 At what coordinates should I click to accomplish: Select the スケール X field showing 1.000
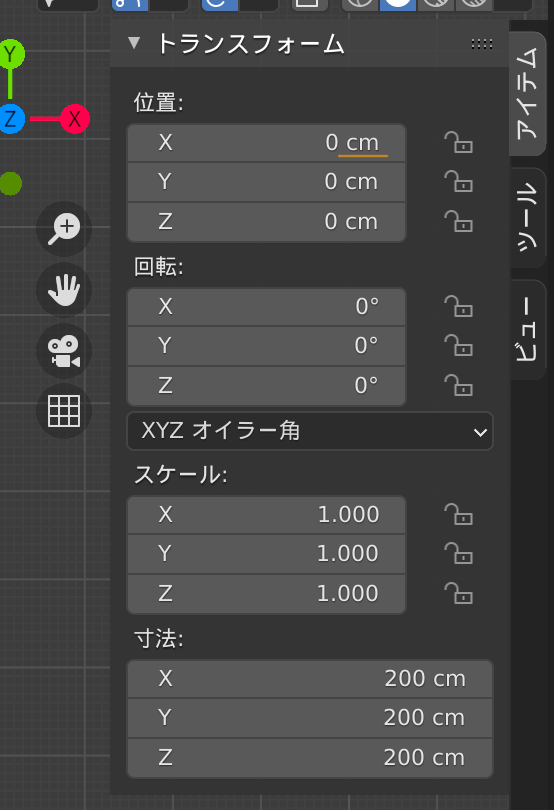pyautogui.click(x=267, y=515)
